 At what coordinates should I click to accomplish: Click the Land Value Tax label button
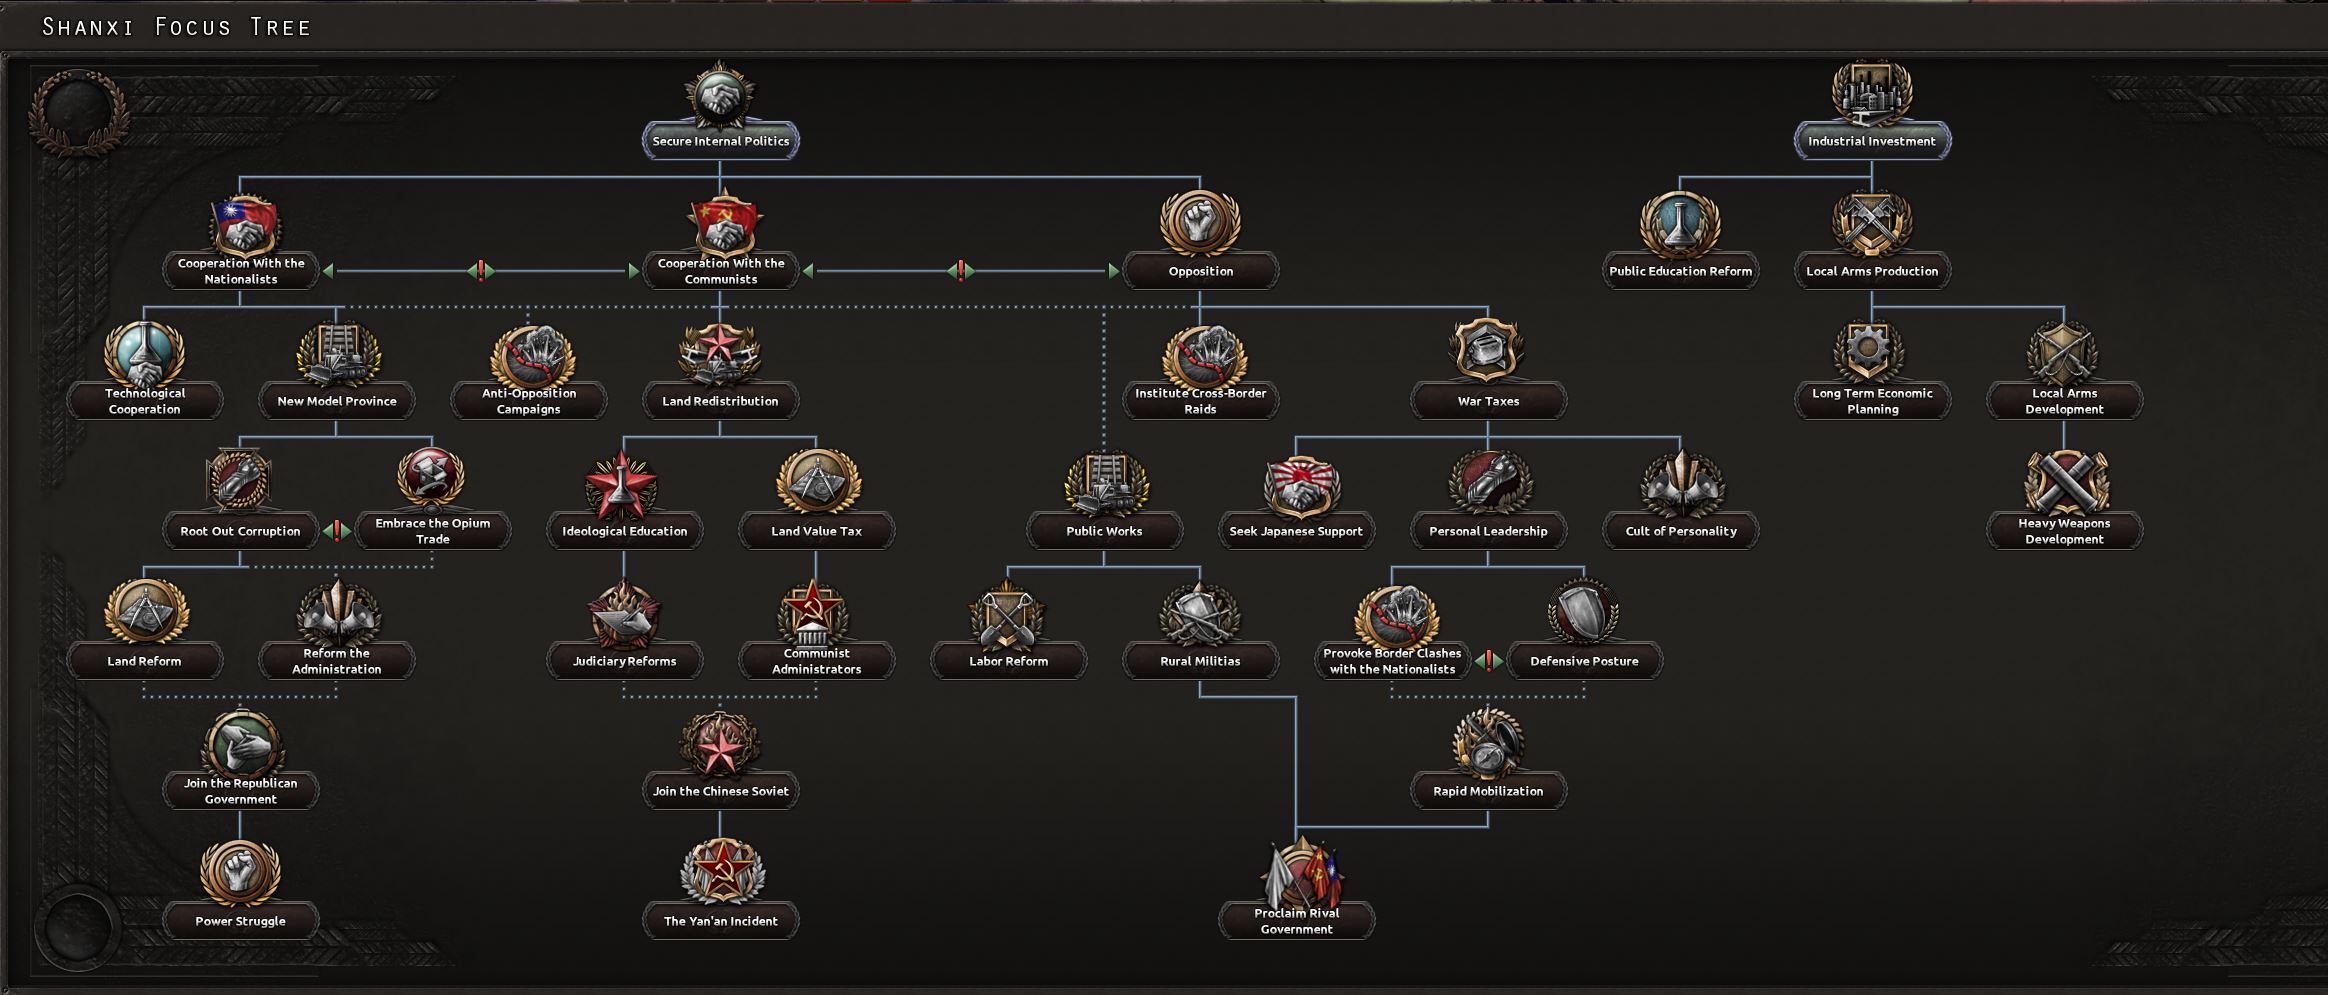click(x=816, y=531)
